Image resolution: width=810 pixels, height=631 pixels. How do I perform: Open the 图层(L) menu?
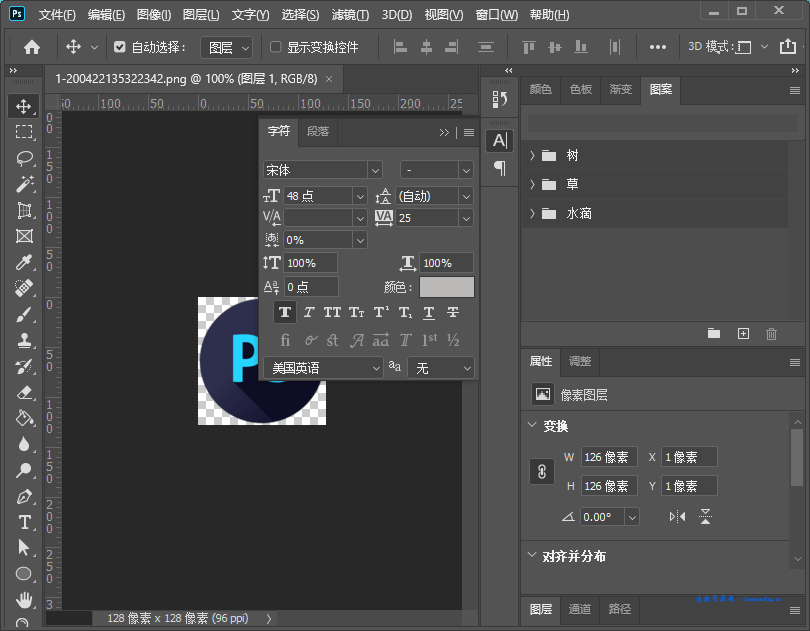click(x=201, y=14)
